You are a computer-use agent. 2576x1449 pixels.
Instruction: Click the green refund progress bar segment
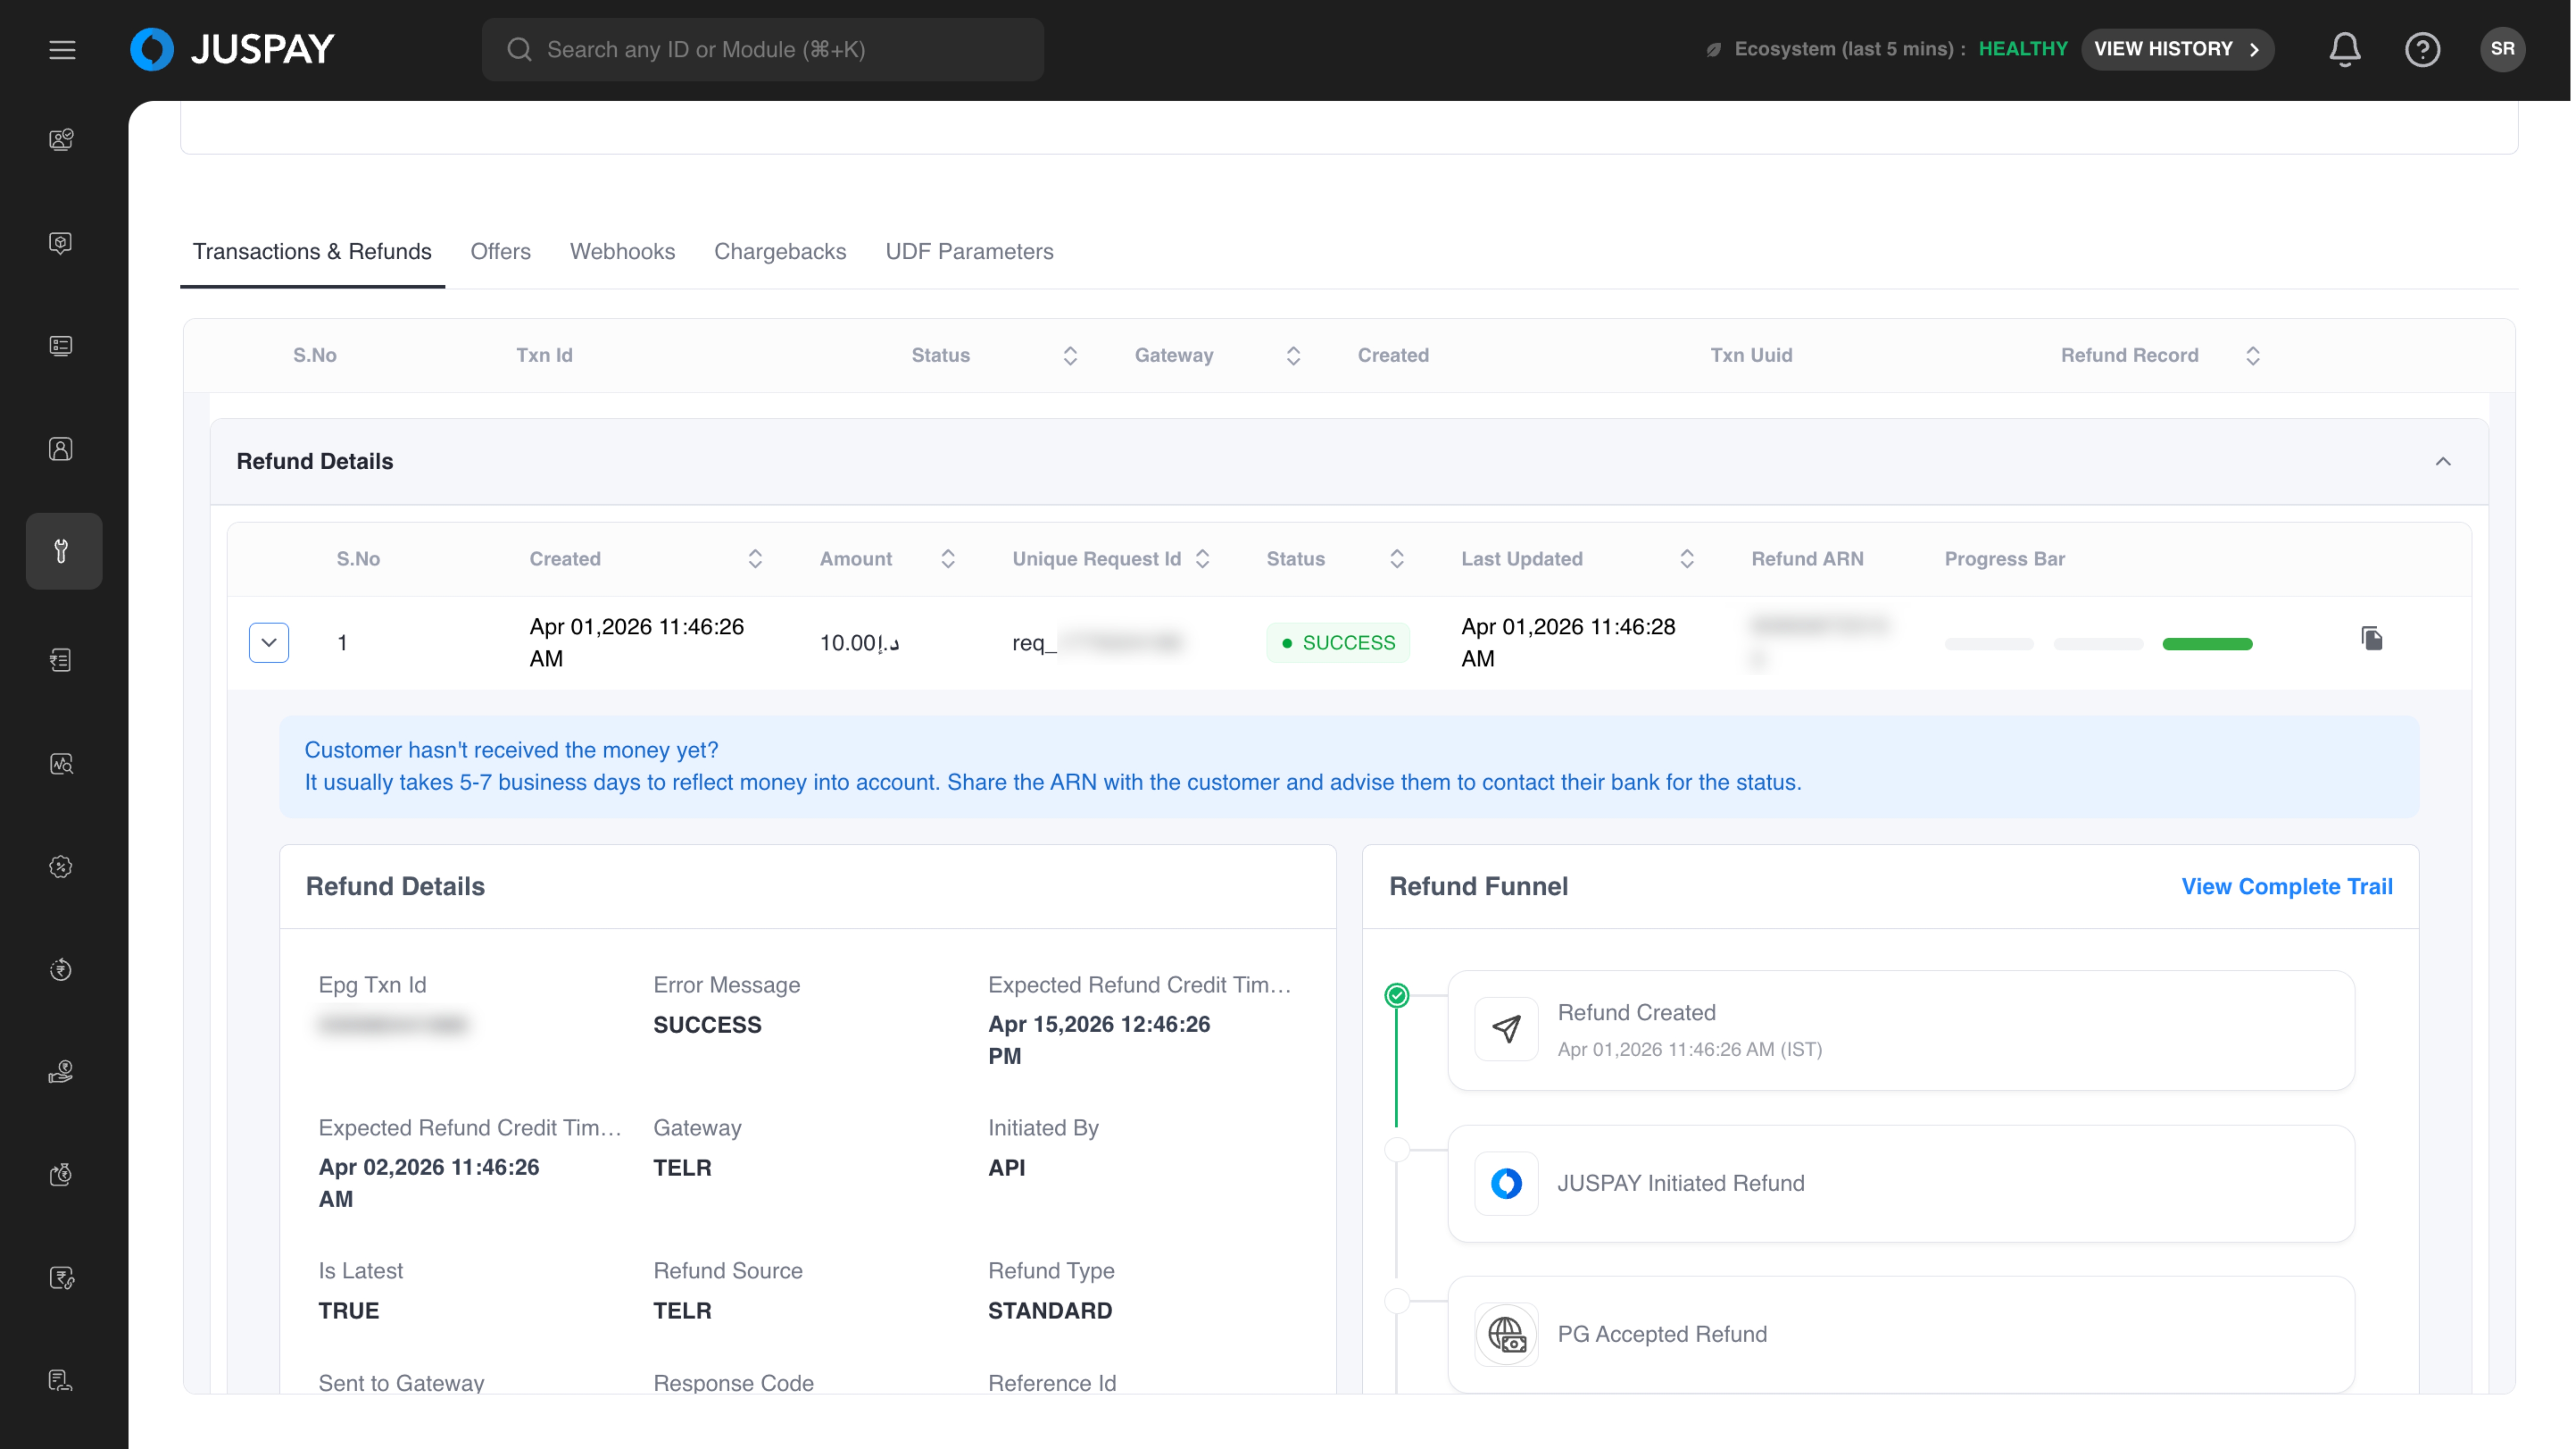click(x=2207, y=643)
